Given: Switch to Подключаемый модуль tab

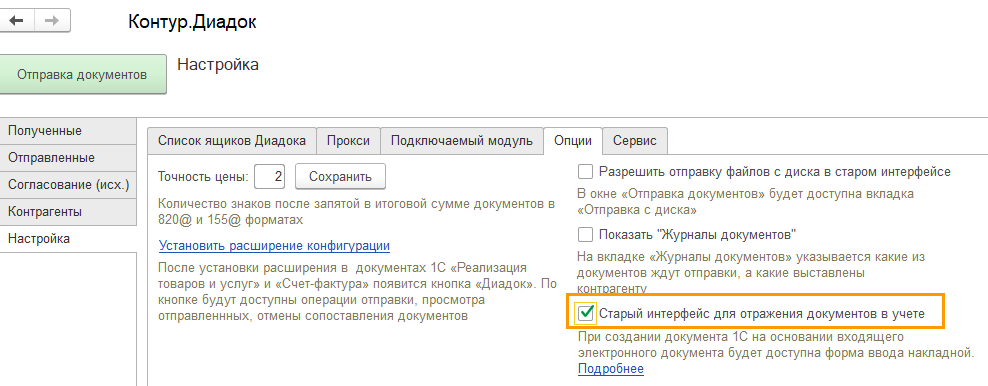Looking at the screenshot, I should 462,140.
